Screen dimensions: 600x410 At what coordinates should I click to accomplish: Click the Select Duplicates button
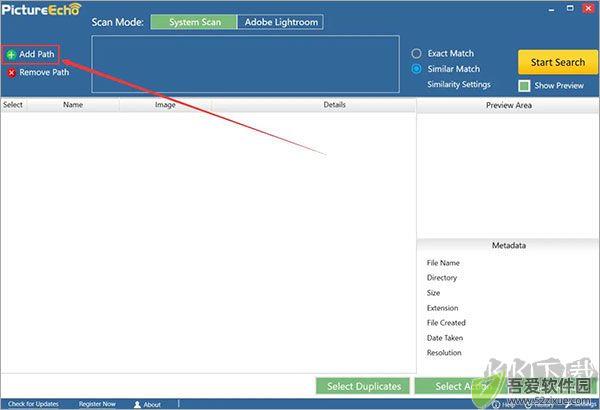point(363,386)
